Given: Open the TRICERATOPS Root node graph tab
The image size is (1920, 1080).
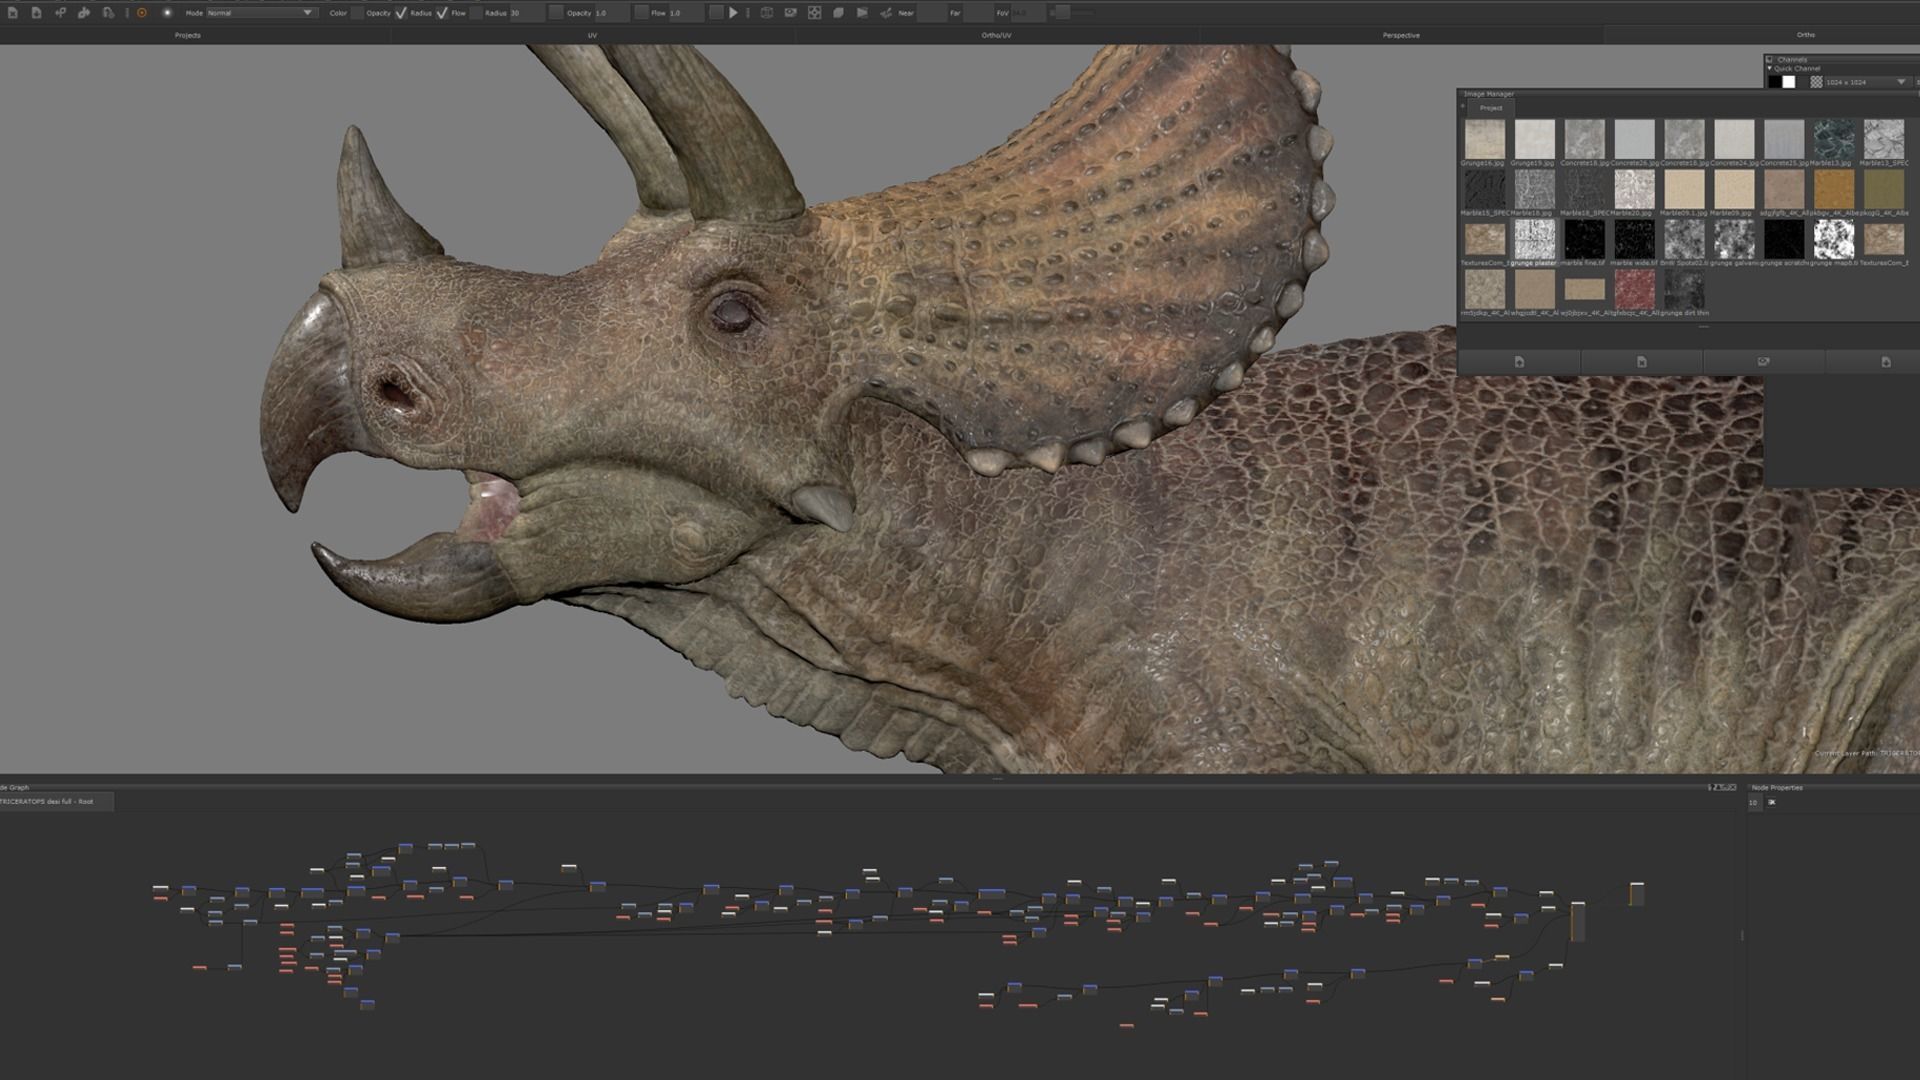Looking at the screenshot, I should pyautogui.click(x=56, y=802).
